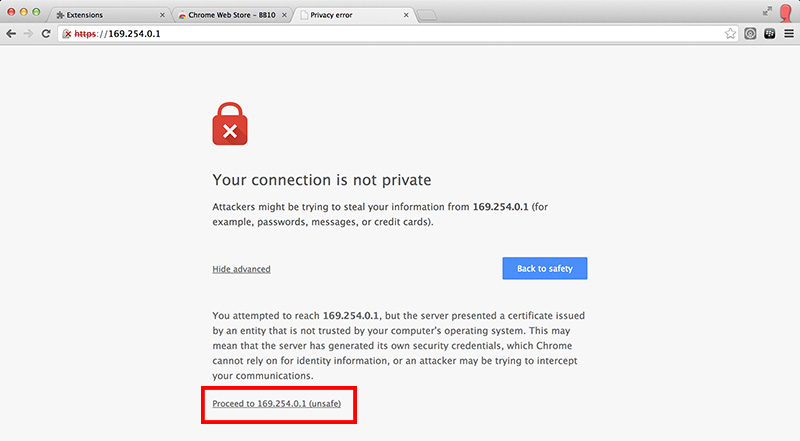The image size is (800, 441).
Task: Reload the page with refresh icon
Action: click(46, 34)
